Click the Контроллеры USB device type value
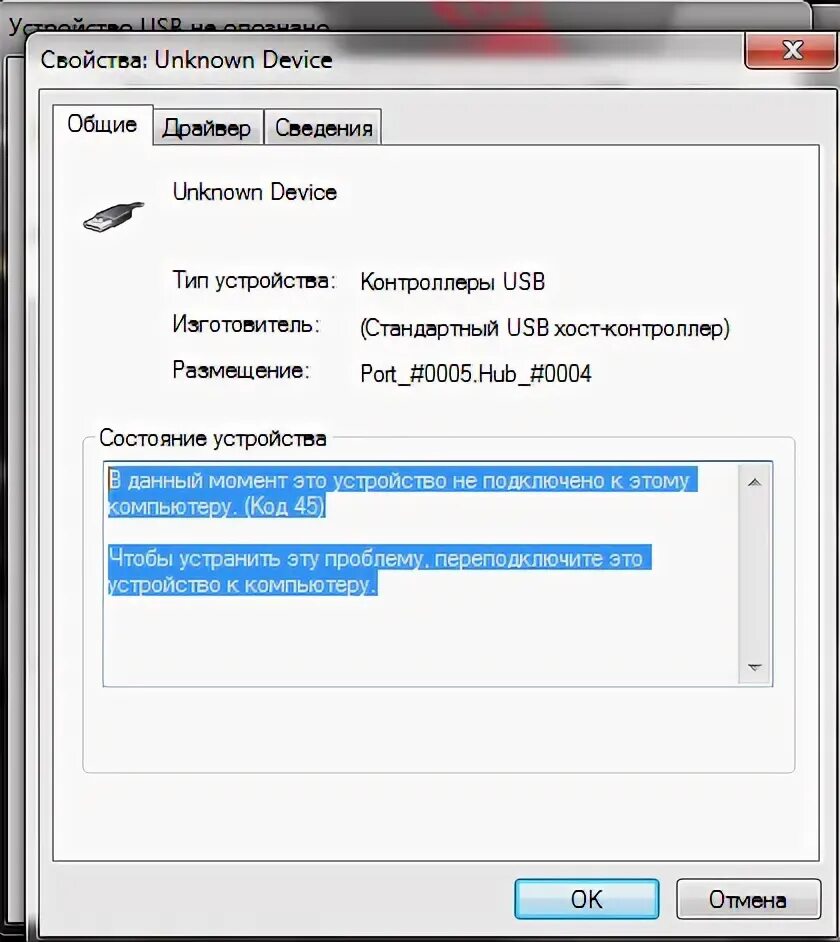Viewport: 840px width, 942px height. [x=452, y=282]
